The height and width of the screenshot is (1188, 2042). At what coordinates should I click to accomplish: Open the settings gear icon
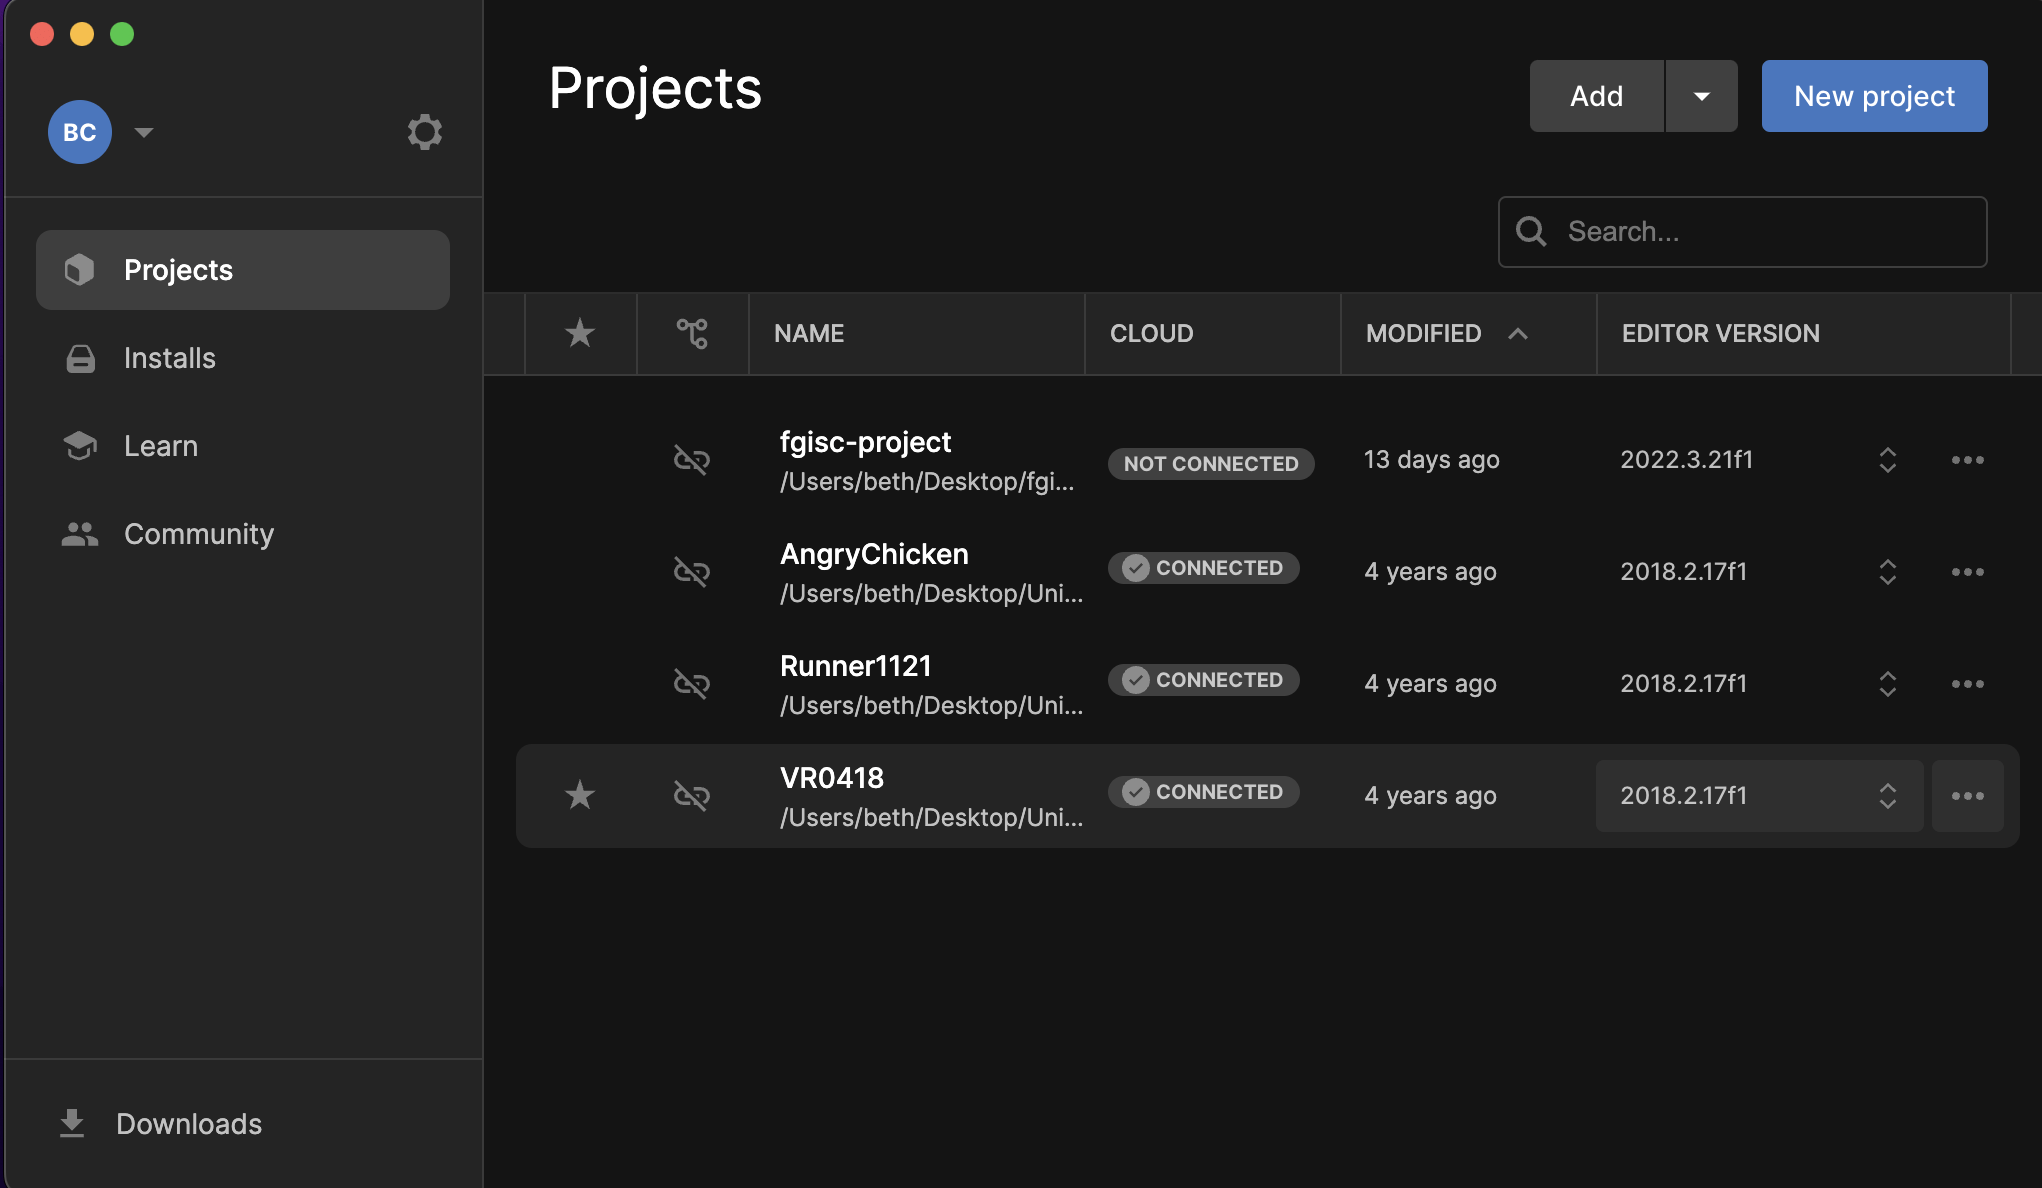pos(424,132)
